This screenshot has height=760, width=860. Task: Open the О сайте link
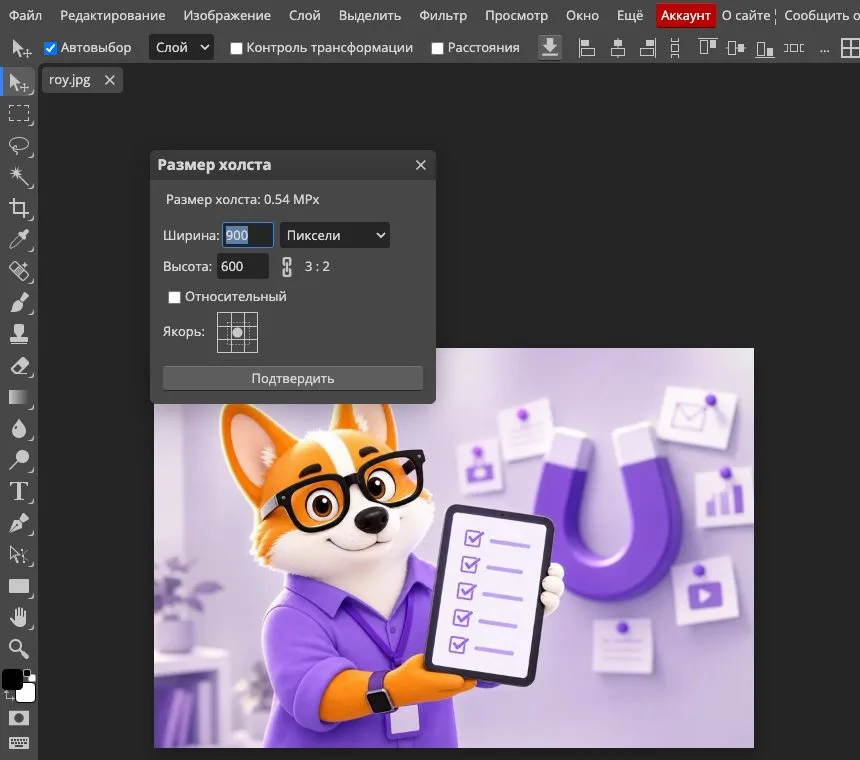(x=746, y=15)
